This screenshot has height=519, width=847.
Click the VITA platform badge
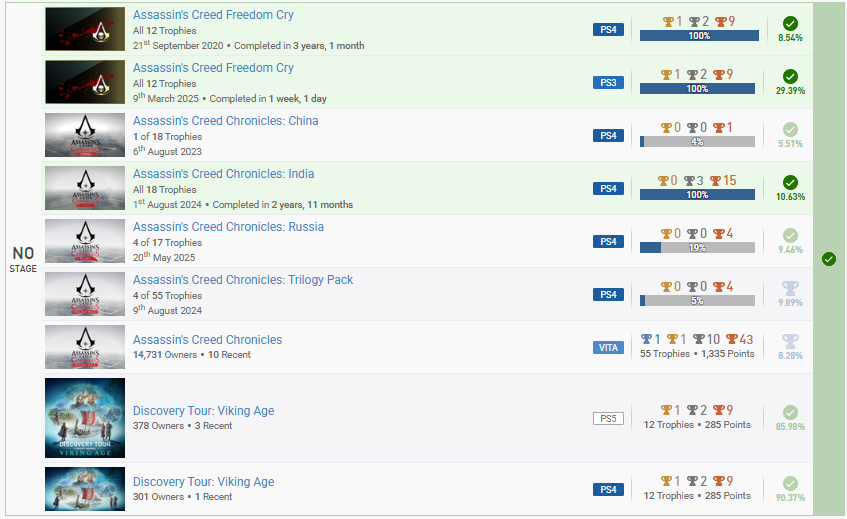[x=608, y=347]
